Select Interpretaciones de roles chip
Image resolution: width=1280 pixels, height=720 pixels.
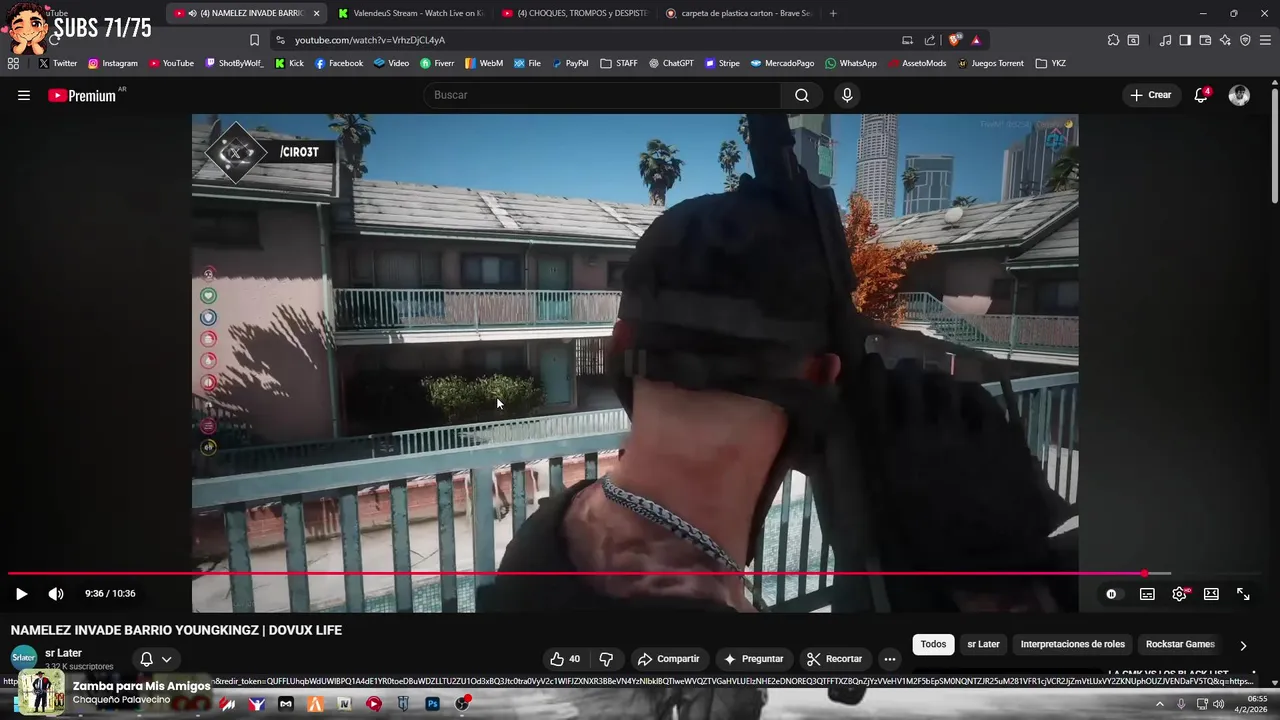pos(1072,644)
